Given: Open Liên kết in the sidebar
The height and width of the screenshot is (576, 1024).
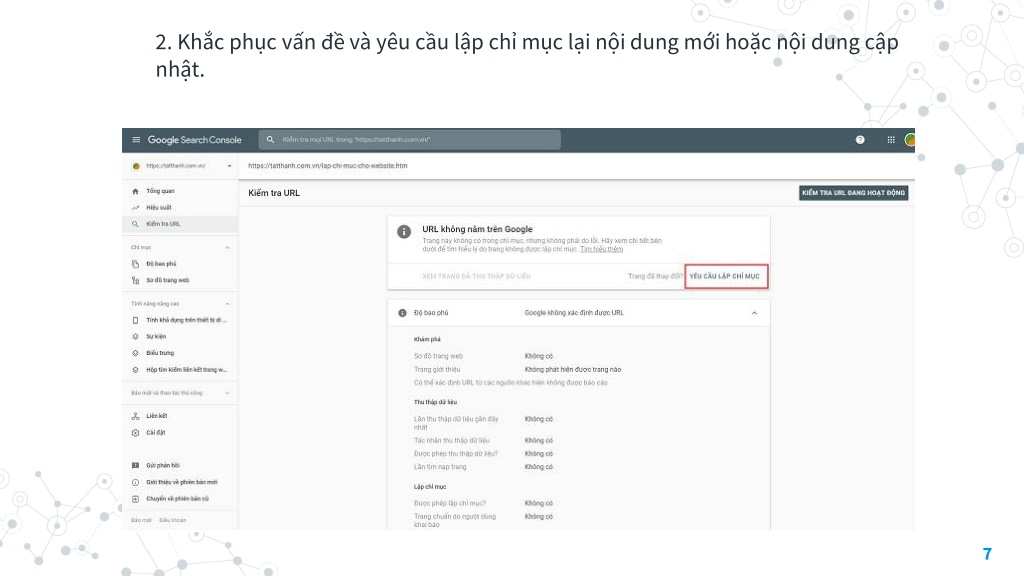Looking at the screenshot, I should (157, 416).
